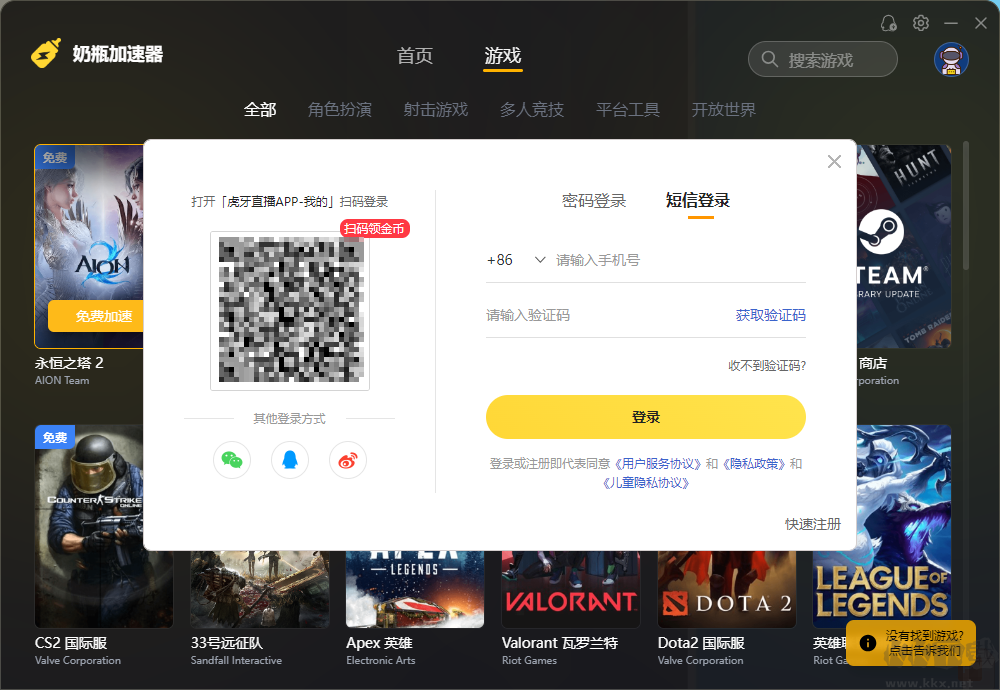Log in with the WeChat icon

tap(232, 460)
